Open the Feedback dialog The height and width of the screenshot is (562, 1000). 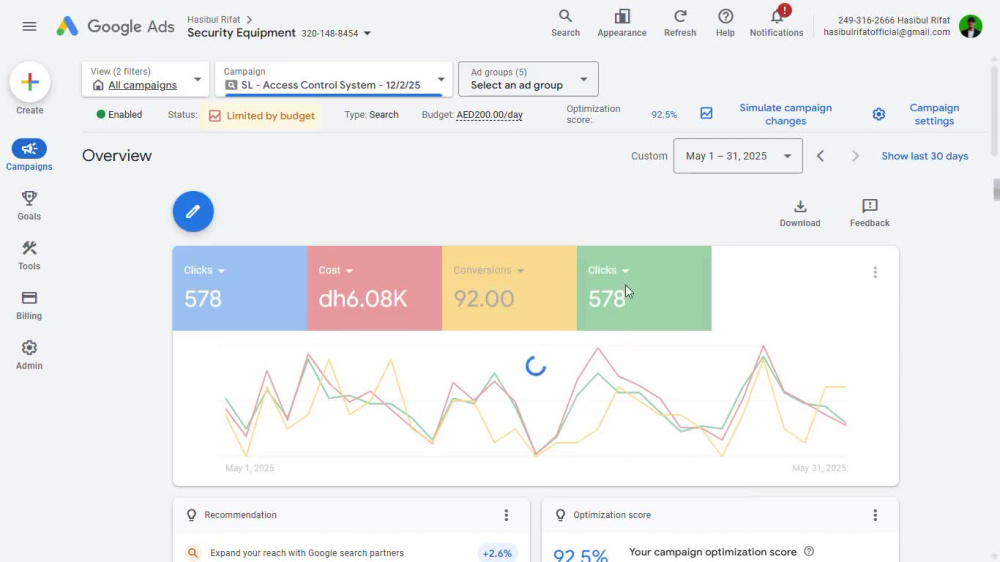[x=869, y=213]
